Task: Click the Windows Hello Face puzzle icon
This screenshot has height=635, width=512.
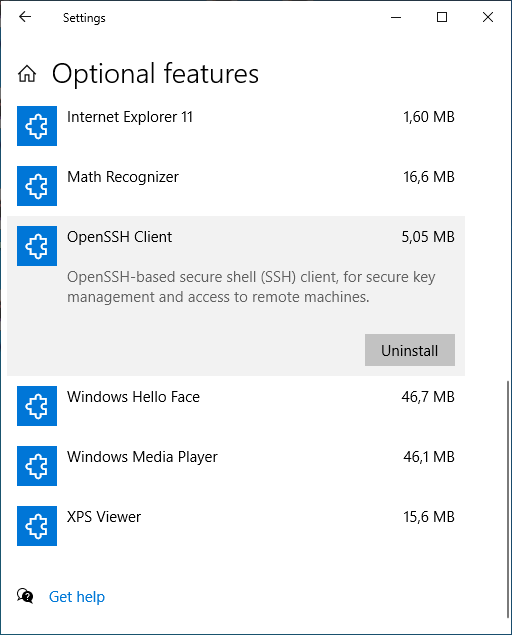Action: tap(37, 406)
